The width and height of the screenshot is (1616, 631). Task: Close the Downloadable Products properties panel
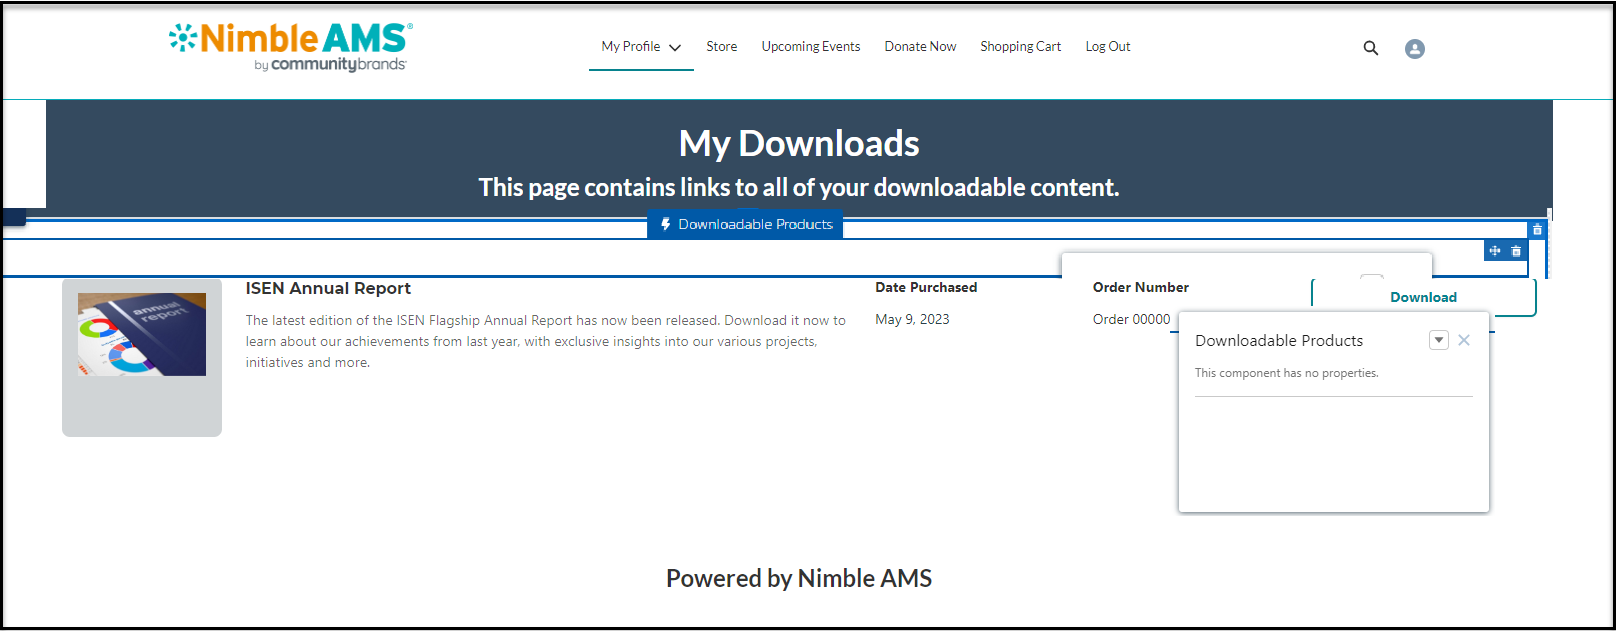(x=1464, y=340)
